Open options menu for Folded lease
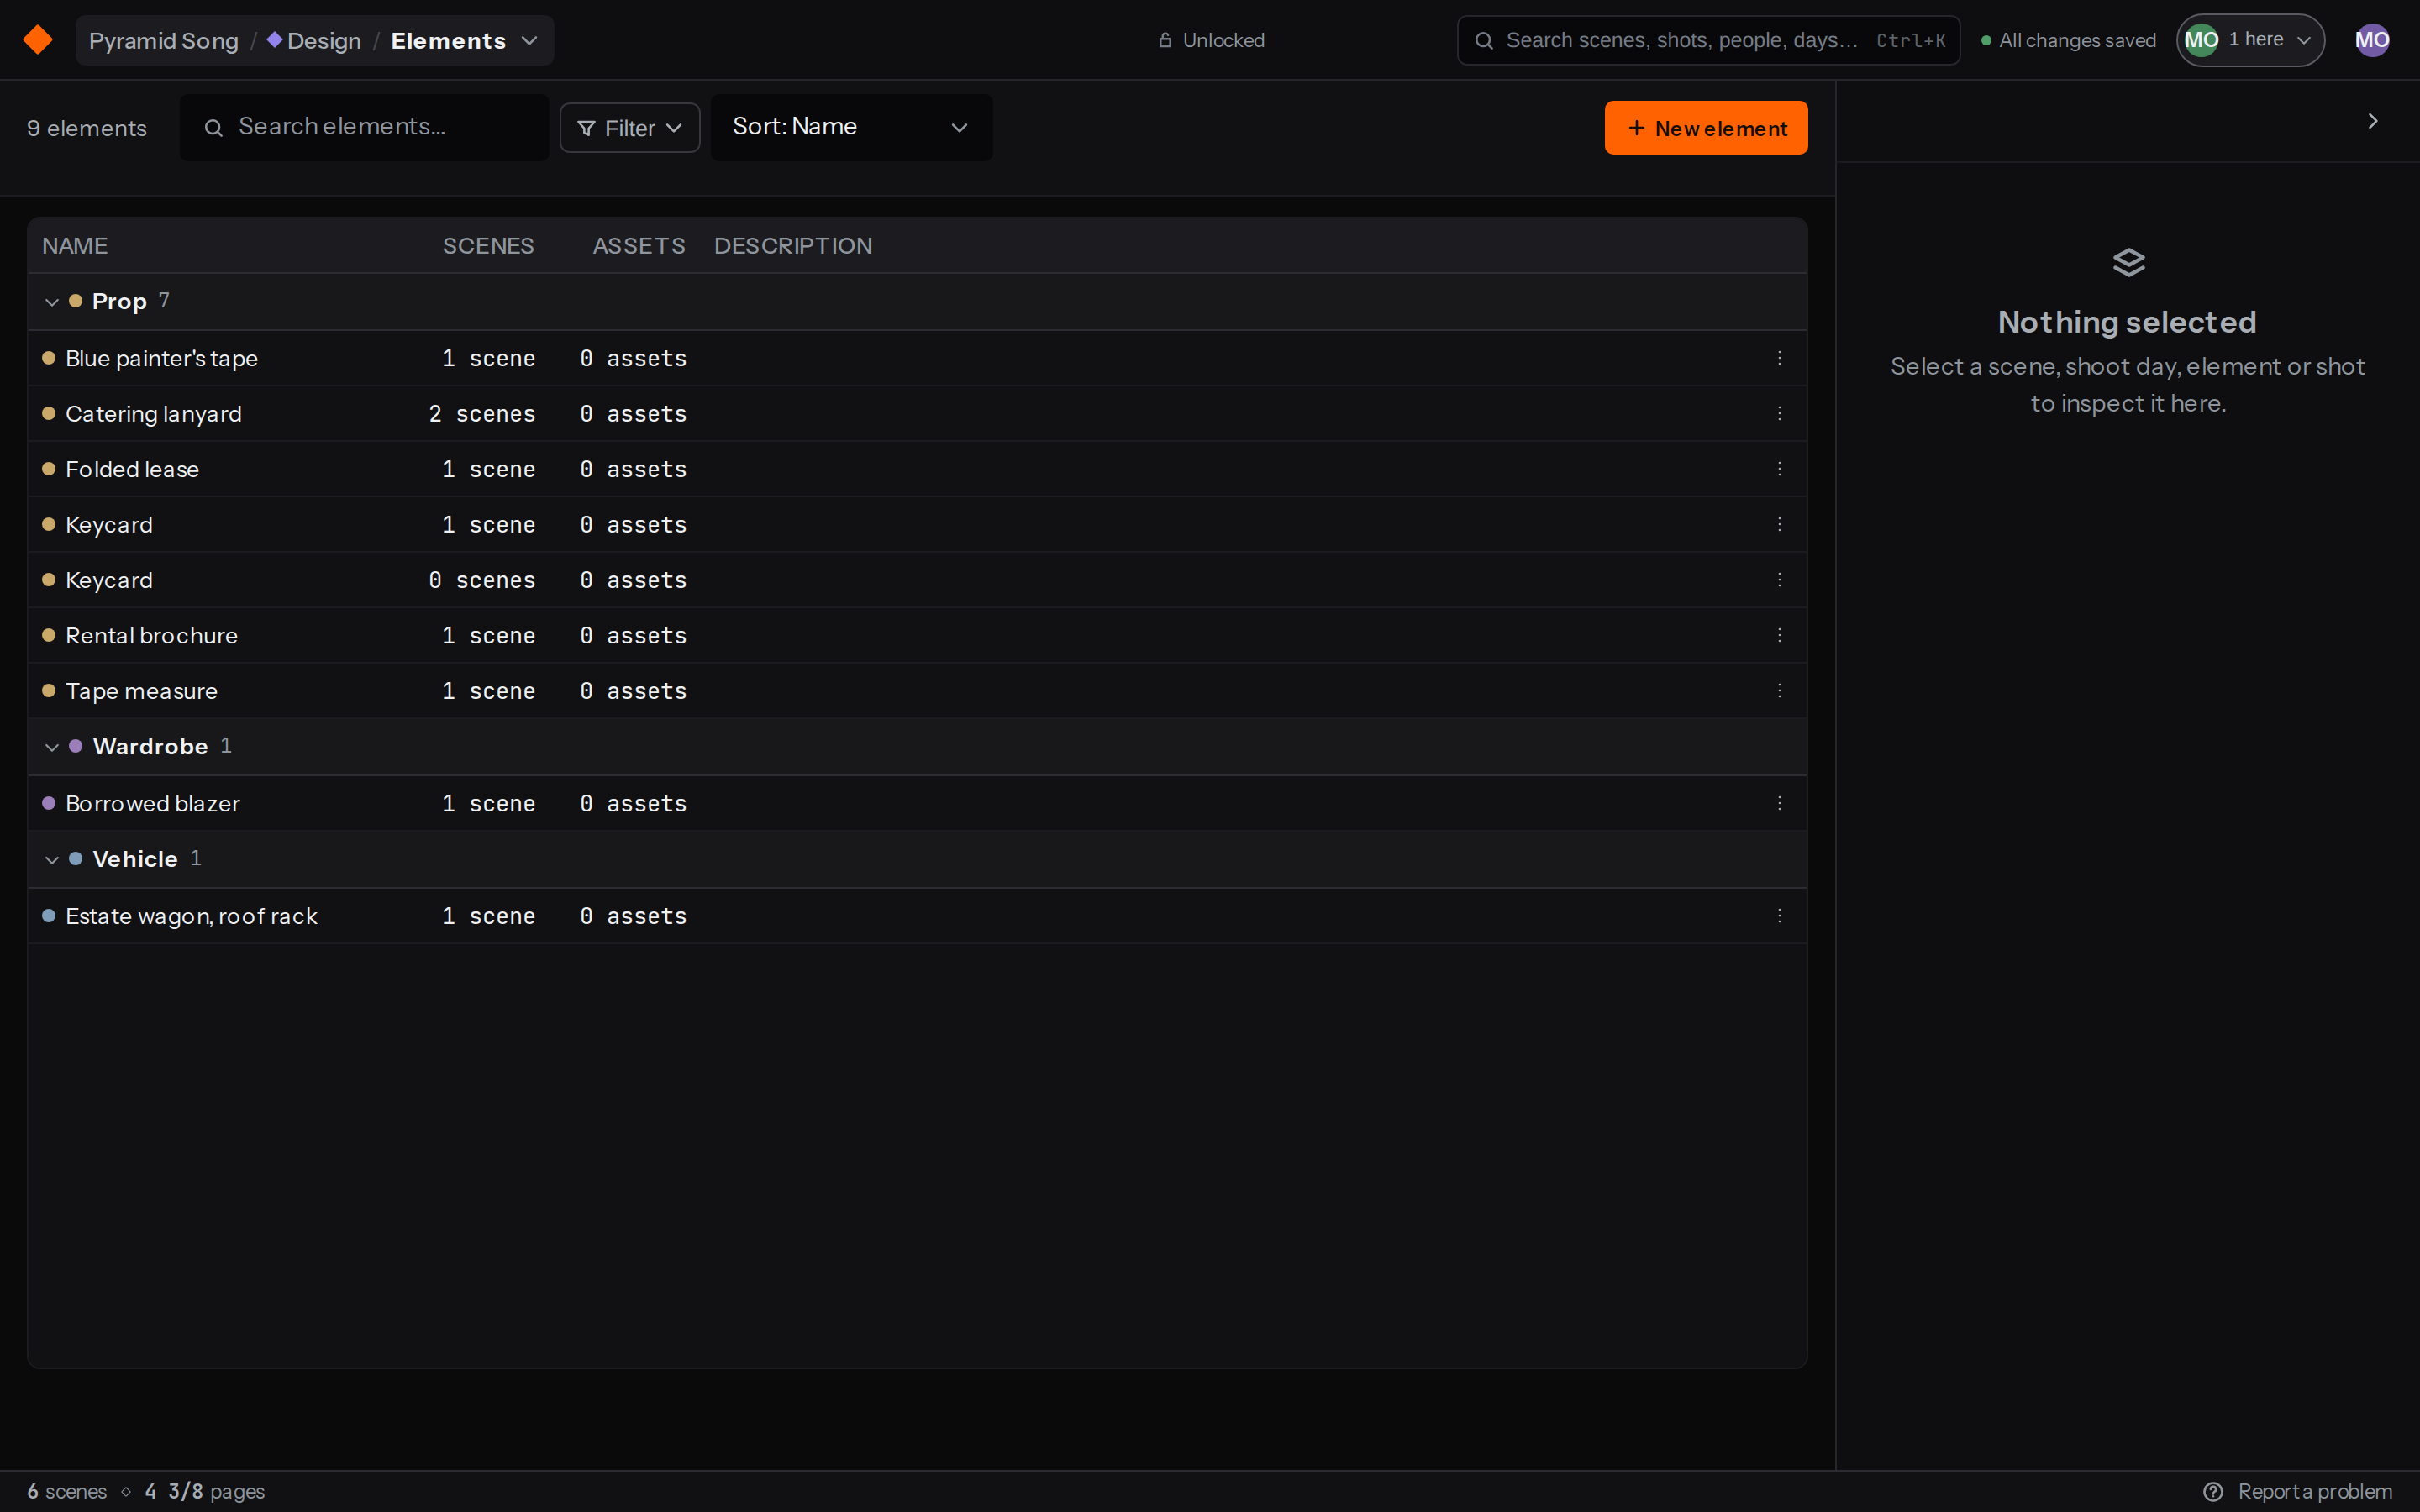This screenshot has height=1512, width=2420. click(1779, 469)
